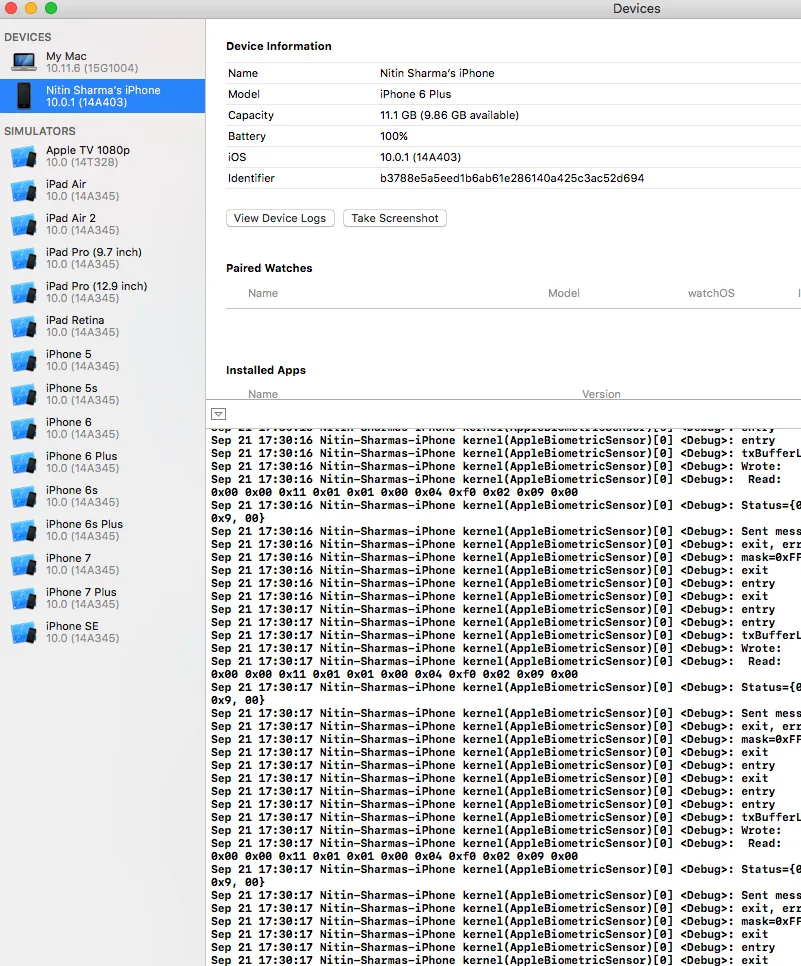Viewport: 801px width, 966px height.
Task: Click the device identifier value b3788e5a5eed1b6ab61e…
Action: click(x=512, y=178)
